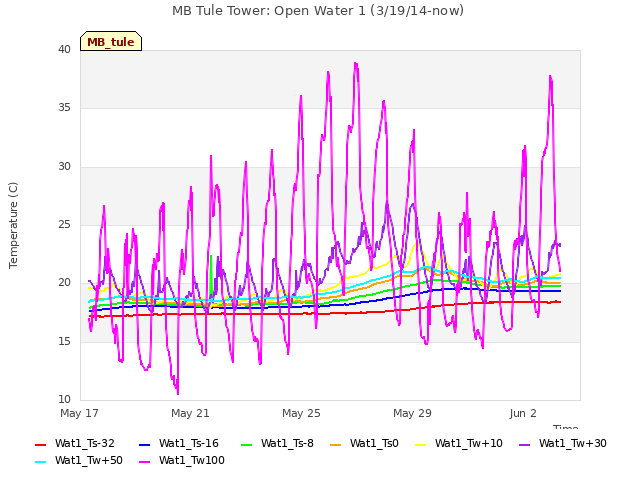Click the blue Wat1_Ts-16 legend swatch
The image size is (640, 480).
(144, 444)
